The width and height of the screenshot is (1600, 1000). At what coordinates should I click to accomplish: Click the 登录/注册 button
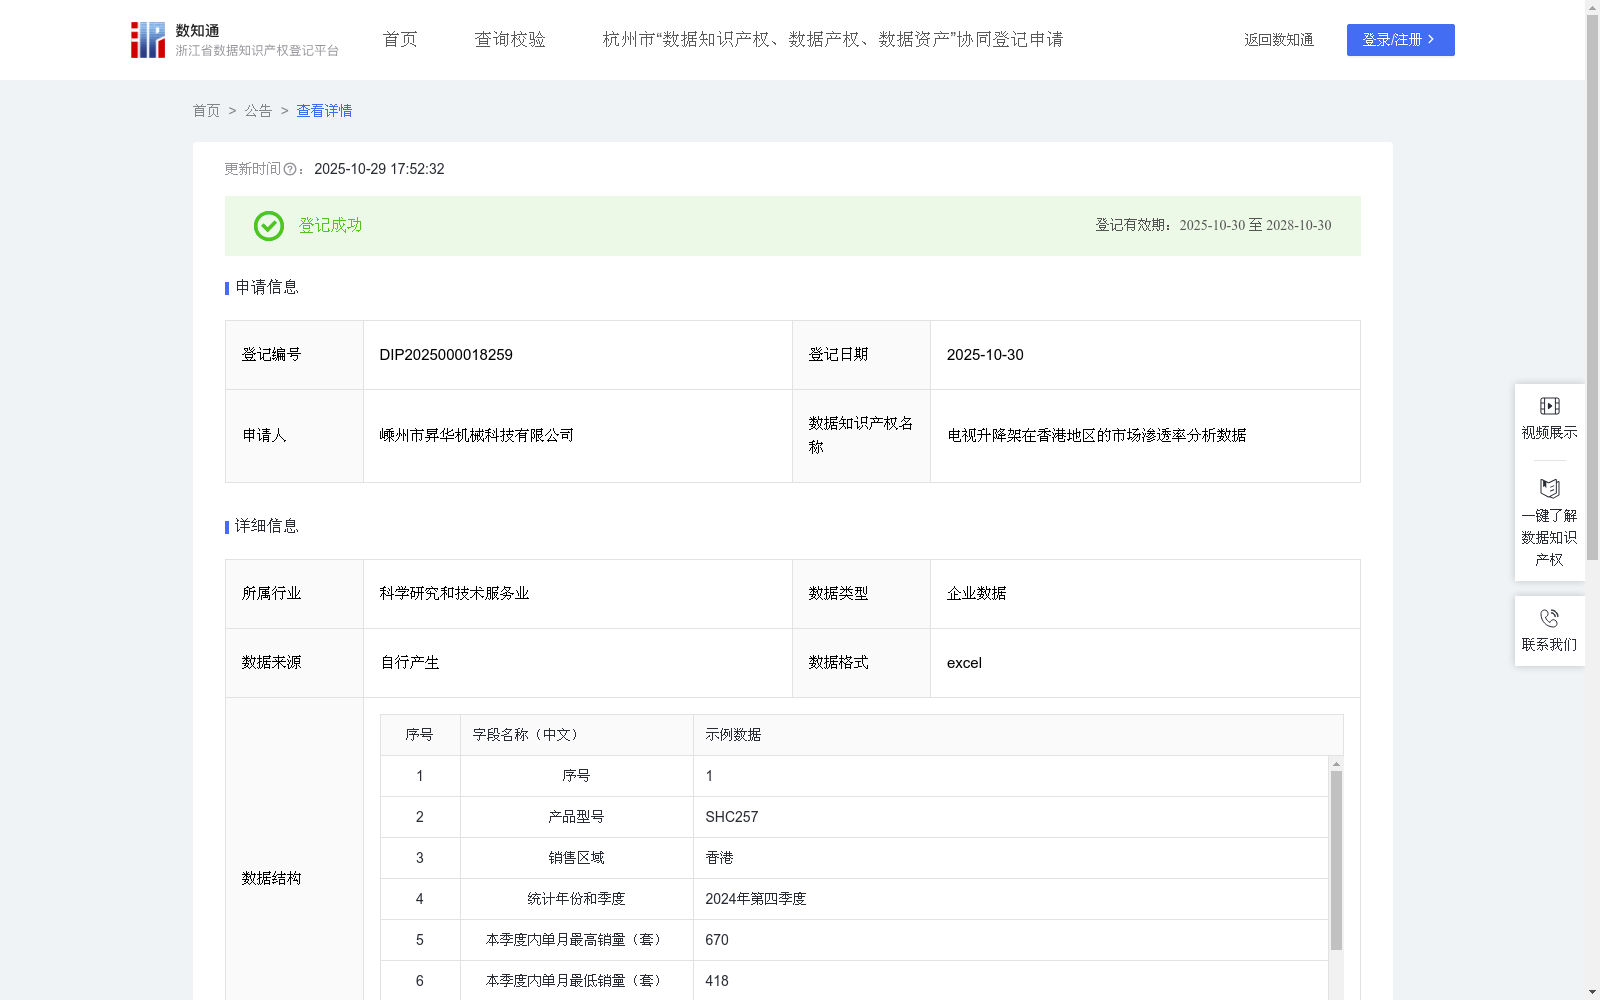1400,40
